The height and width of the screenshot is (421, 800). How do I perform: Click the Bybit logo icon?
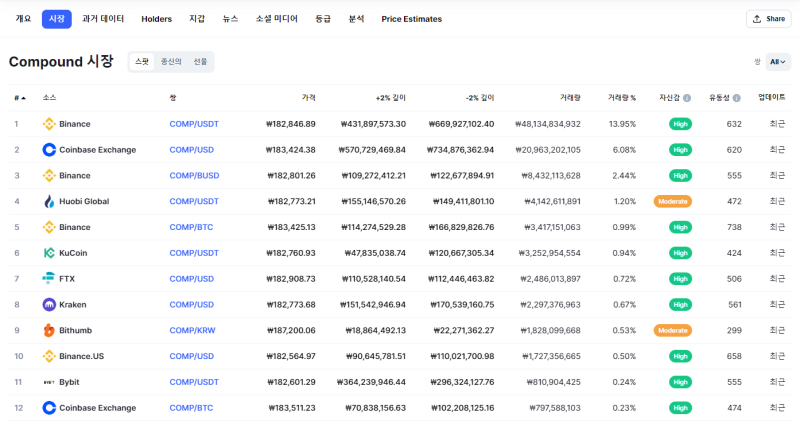click(x=49, y=382)
